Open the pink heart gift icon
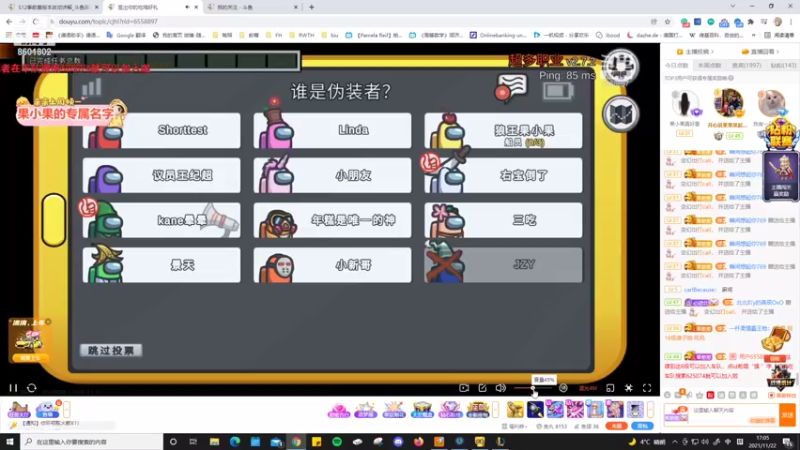The width and height of the screenshot is (800, 450). (338, 409)
